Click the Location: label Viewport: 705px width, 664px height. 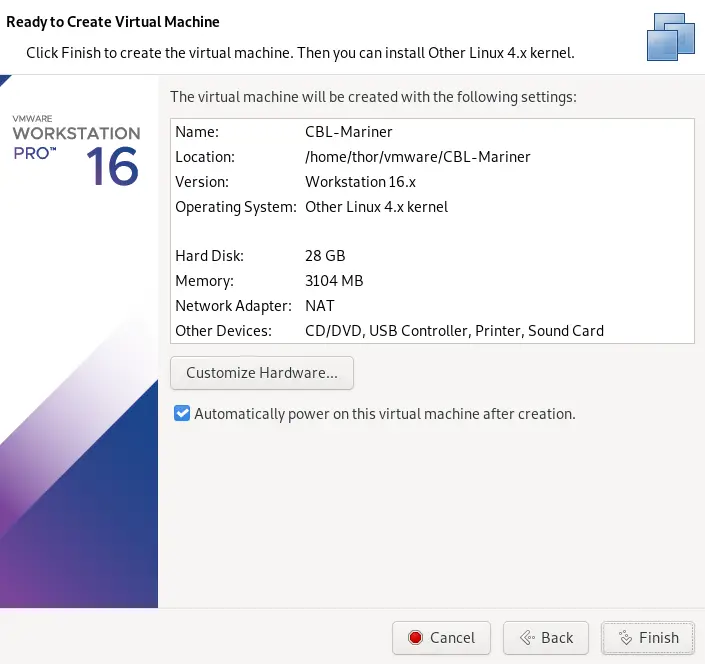tap(205, 157)
